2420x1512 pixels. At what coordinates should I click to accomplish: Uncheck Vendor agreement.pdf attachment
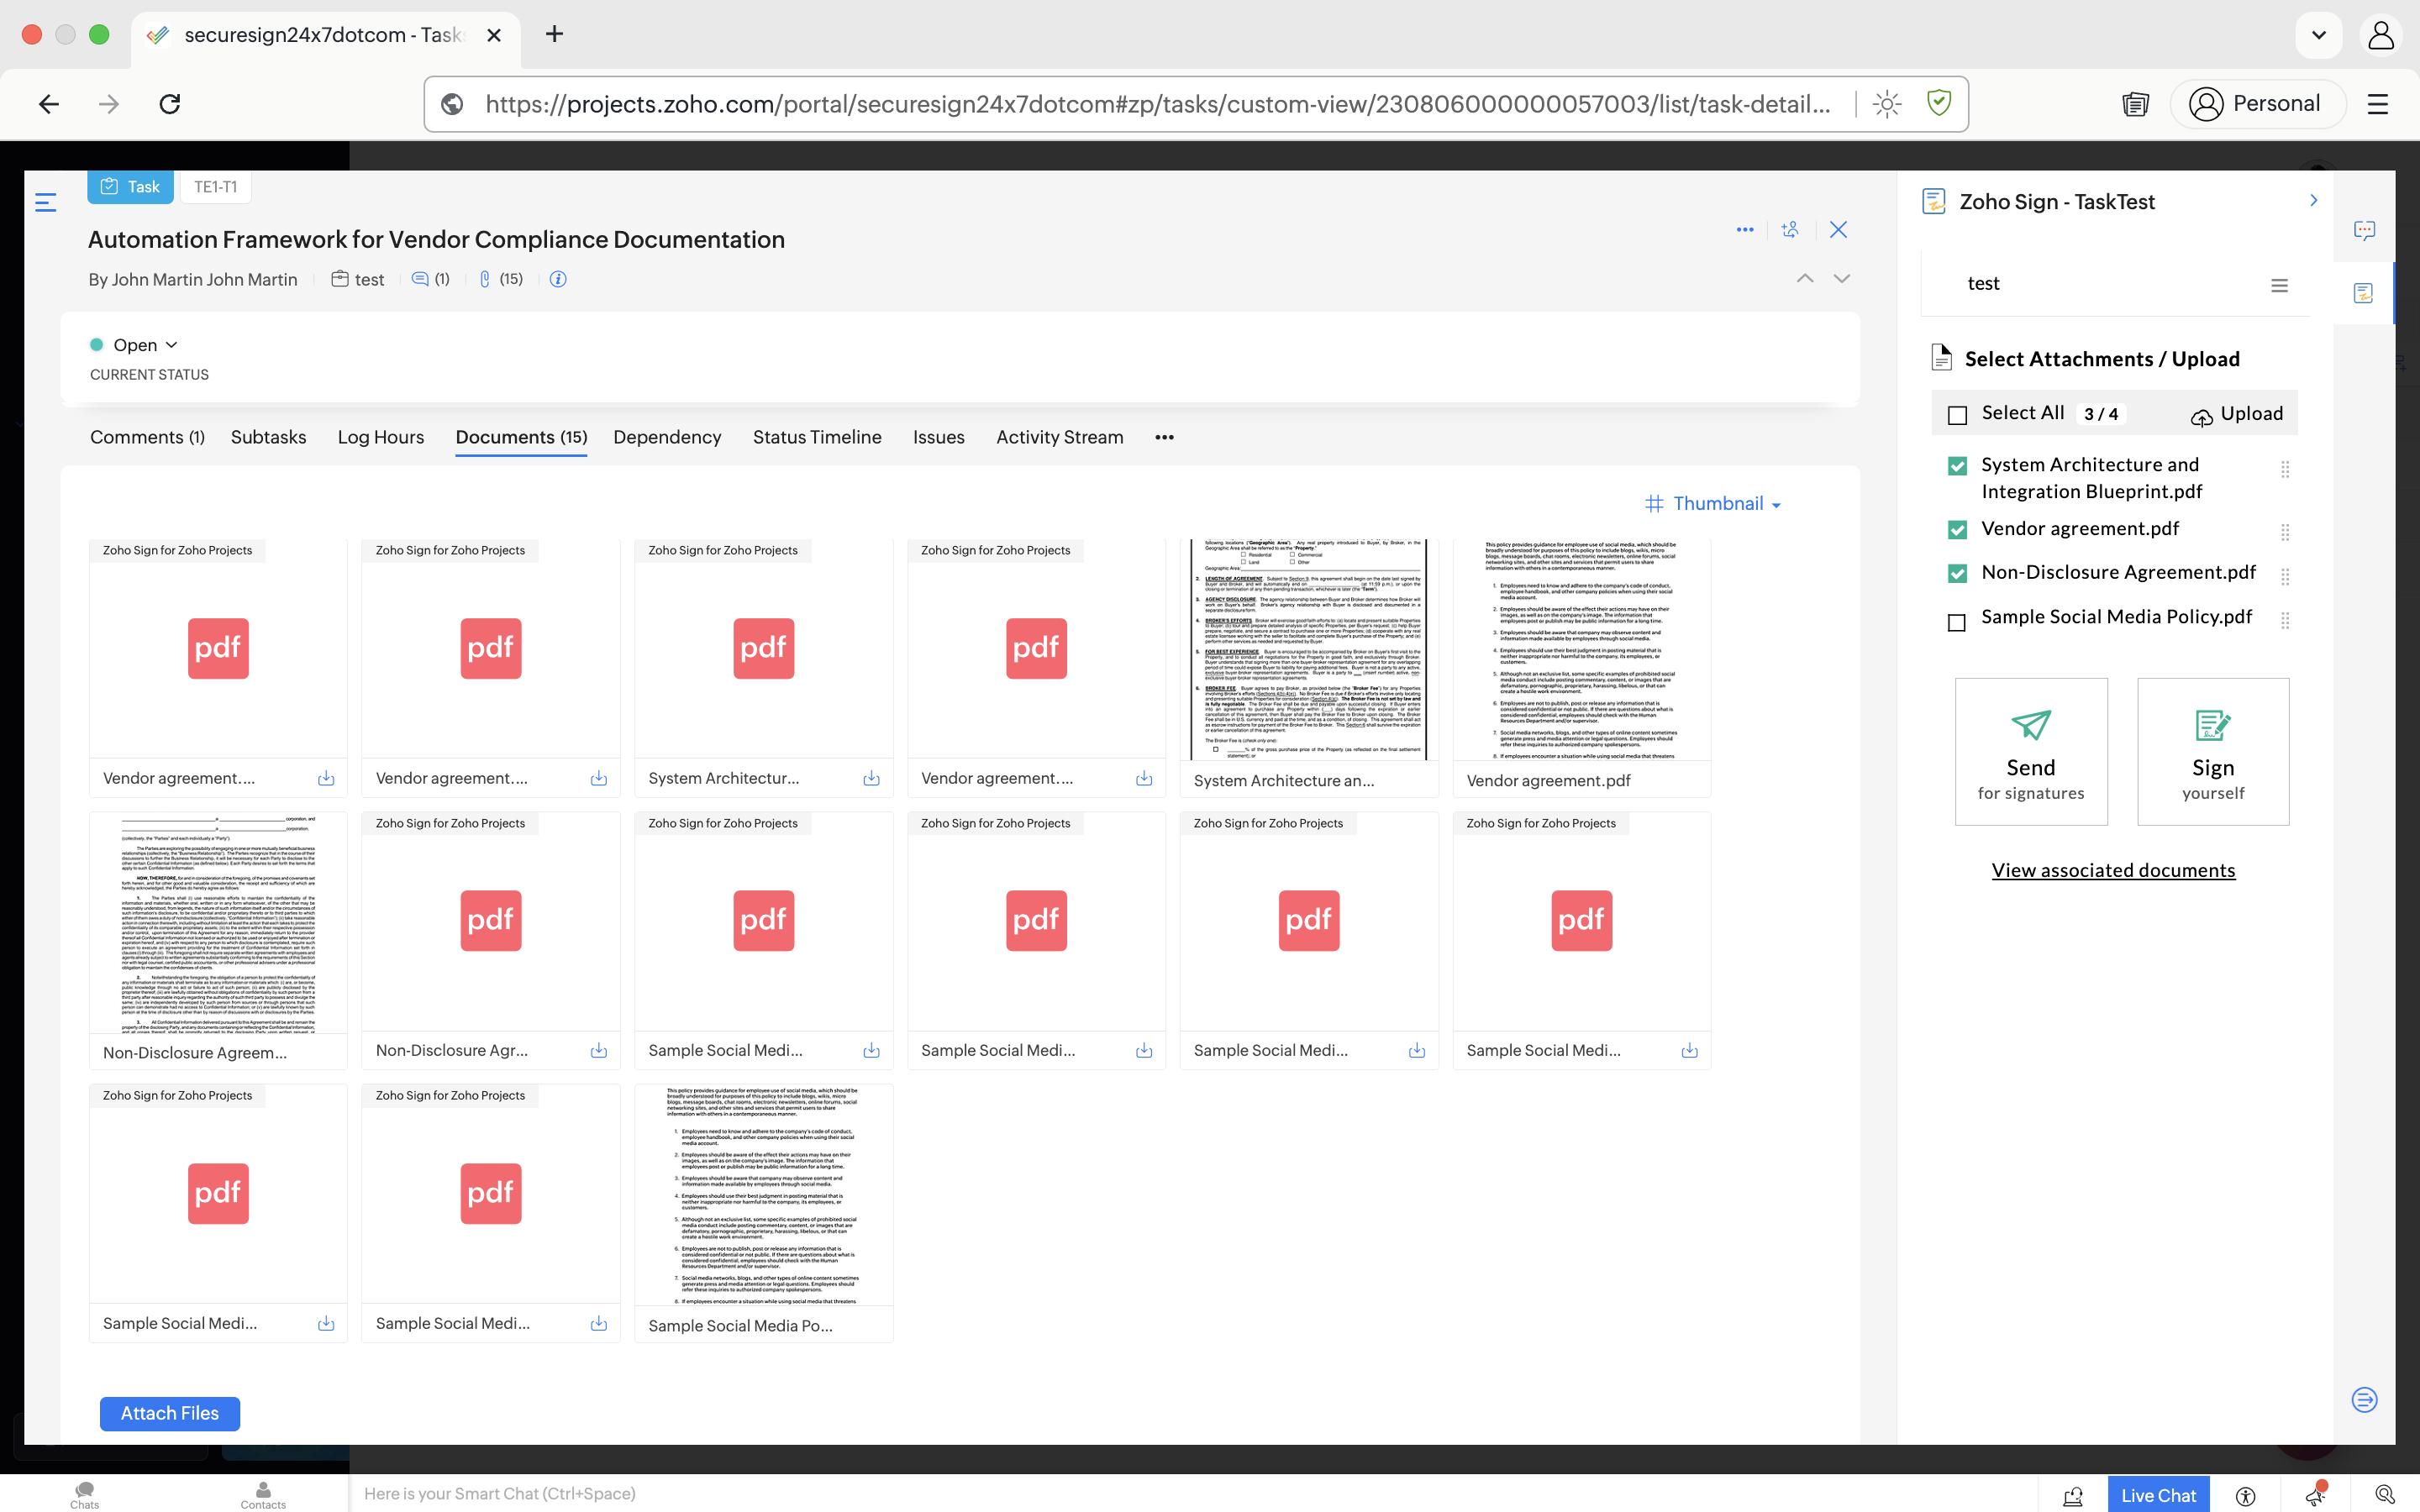[1957, 530]
